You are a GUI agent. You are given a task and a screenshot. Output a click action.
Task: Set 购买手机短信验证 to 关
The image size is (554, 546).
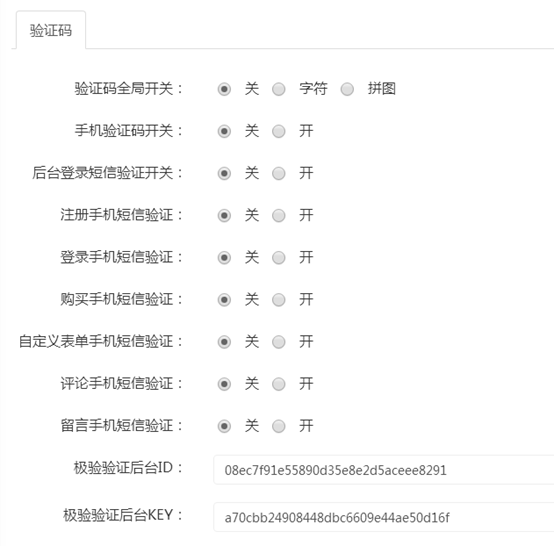coord(224,300)
